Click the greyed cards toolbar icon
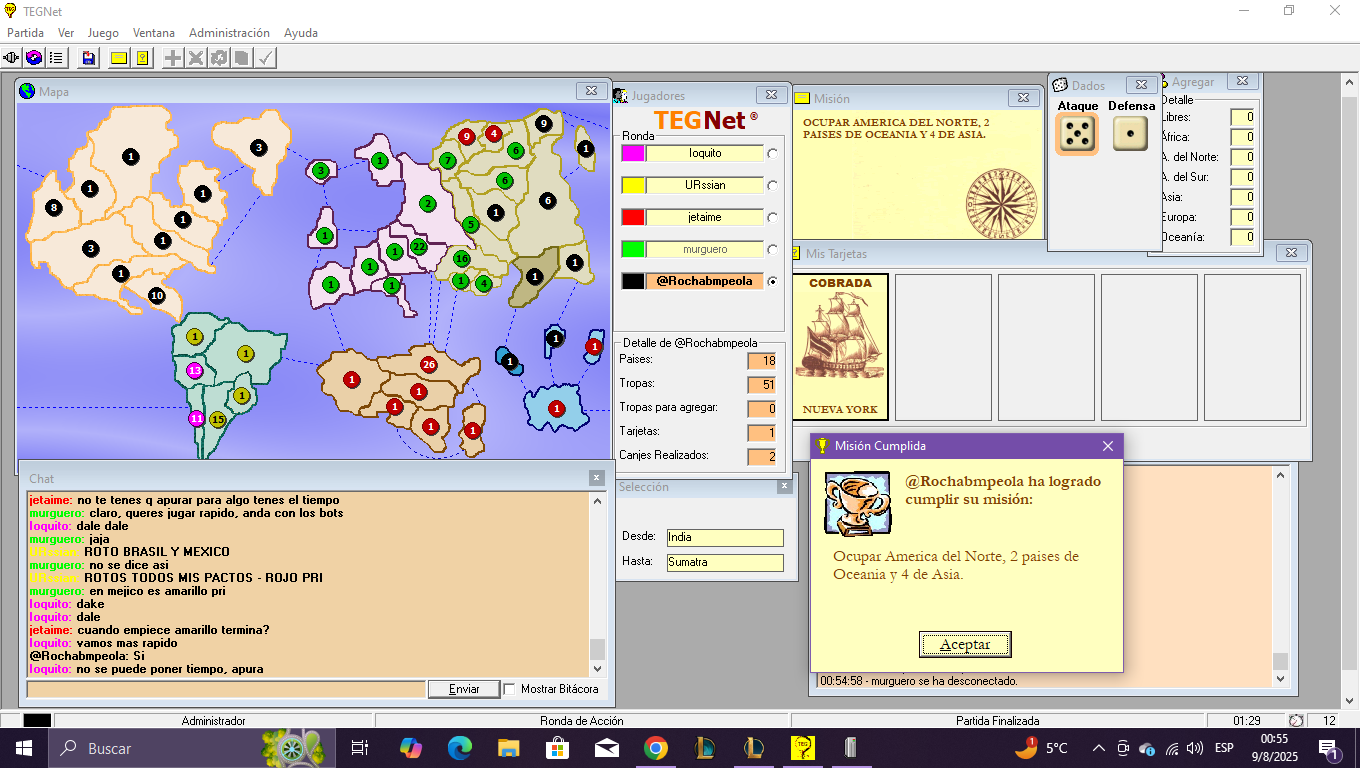The image size is (1360, 768). pos(242,58)
